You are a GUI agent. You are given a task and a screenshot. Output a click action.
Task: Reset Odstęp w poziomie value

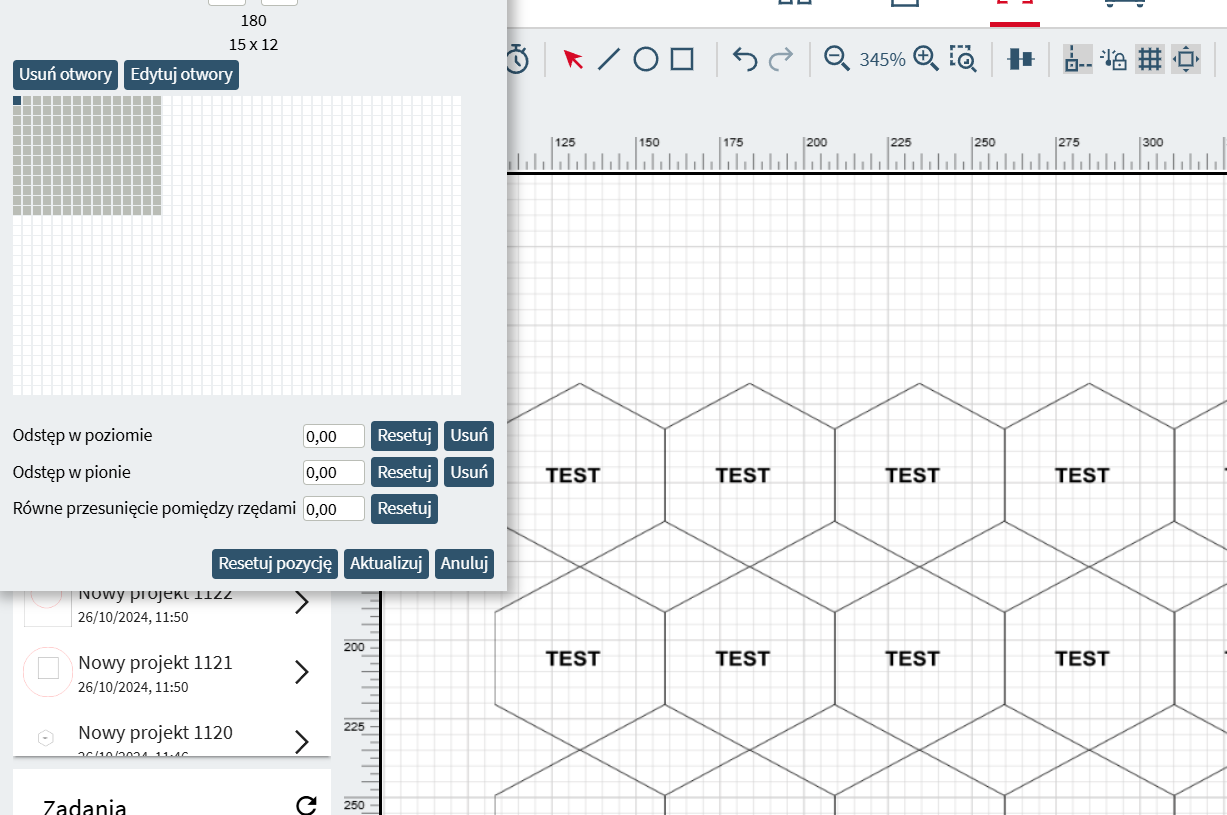click(x=404, y=436)
